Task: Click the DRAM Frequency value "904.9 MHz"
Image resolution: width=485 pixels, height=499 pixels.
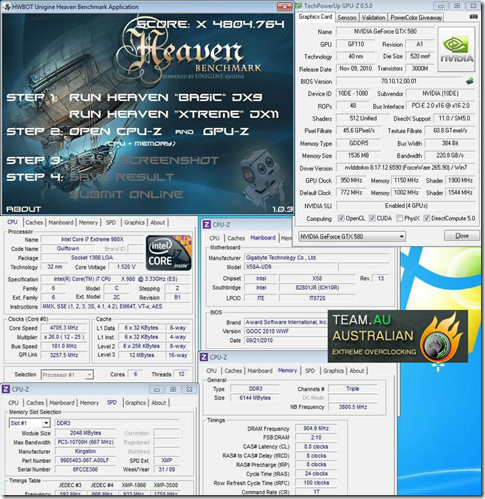Action: [x=316, y=428]
